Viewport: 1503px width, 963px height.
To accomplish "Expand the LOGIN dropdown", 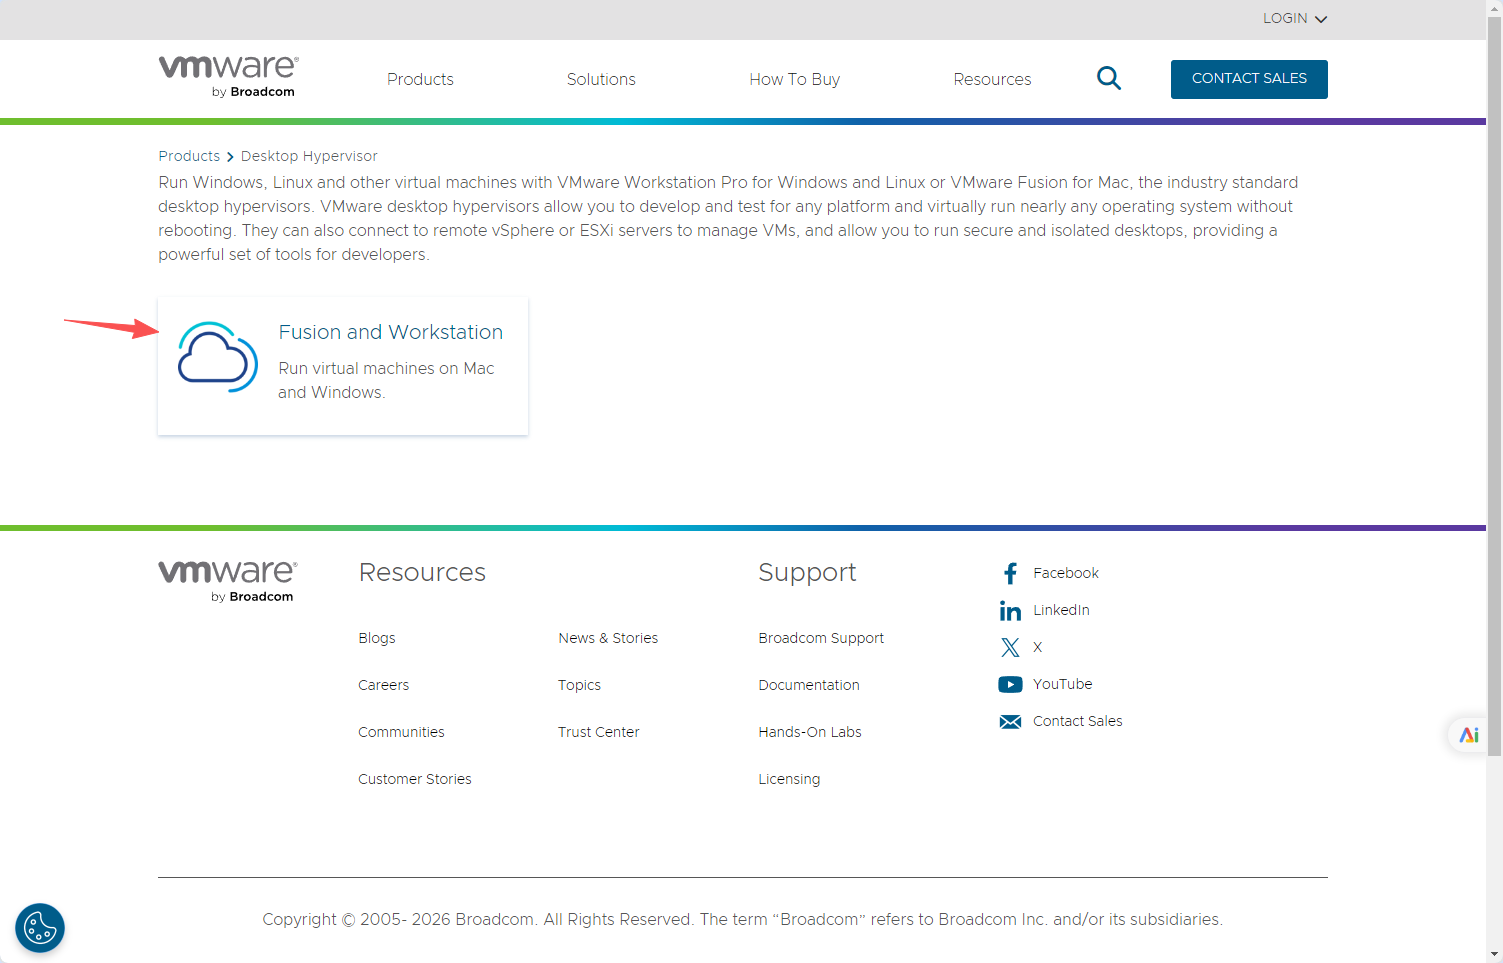I will (x=1294, y=18).
